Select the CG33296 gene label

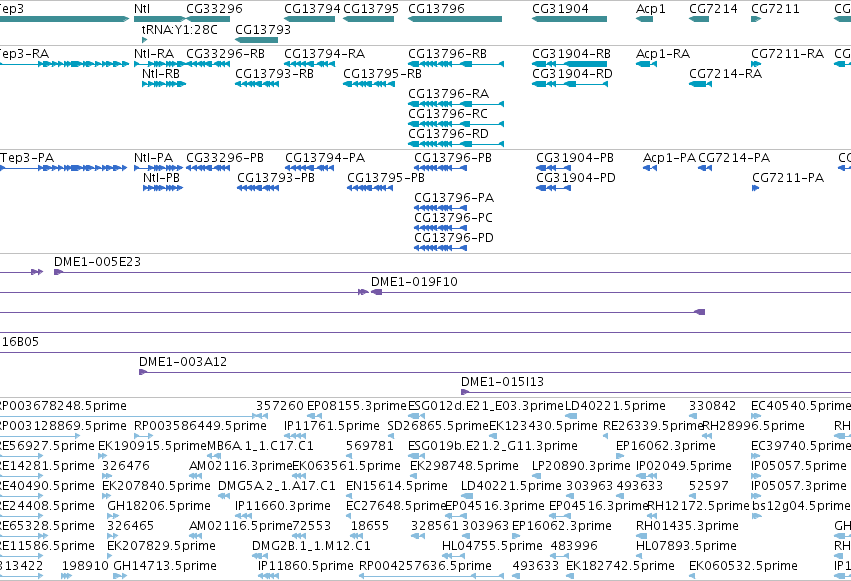click(x=214, y=9)
